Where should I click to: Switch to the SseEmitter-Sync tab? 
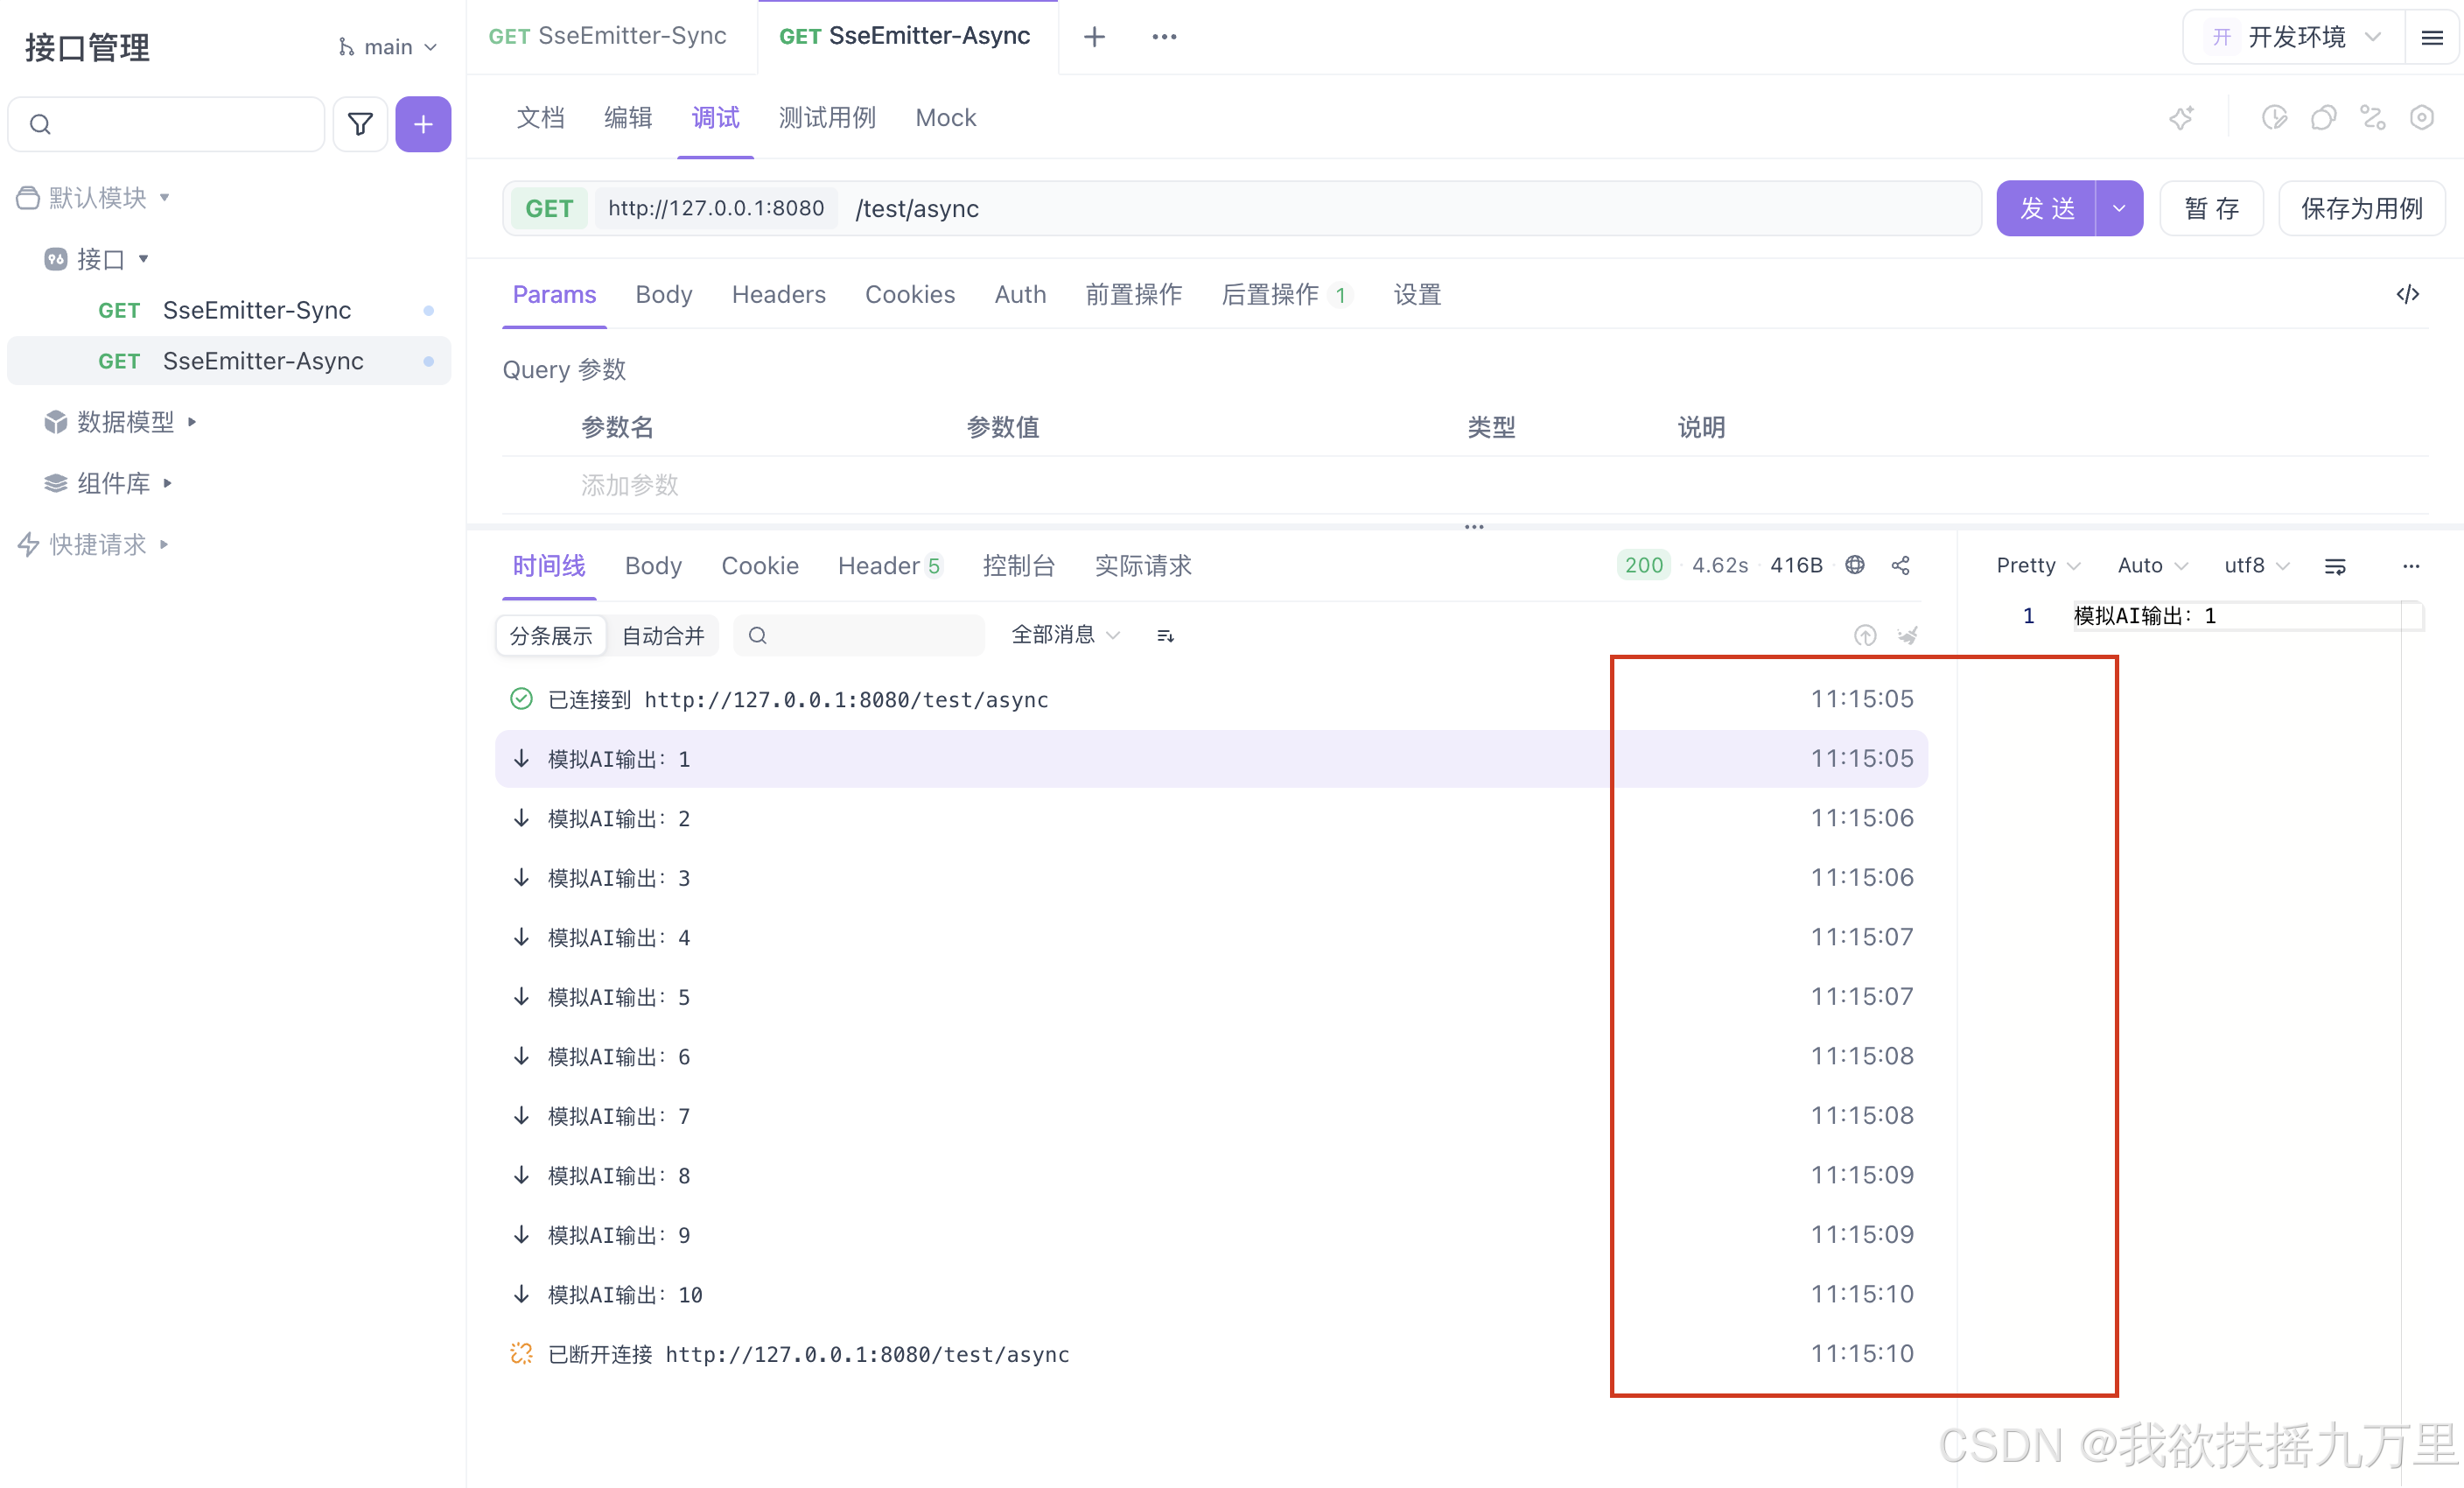(x=607, y=36)
